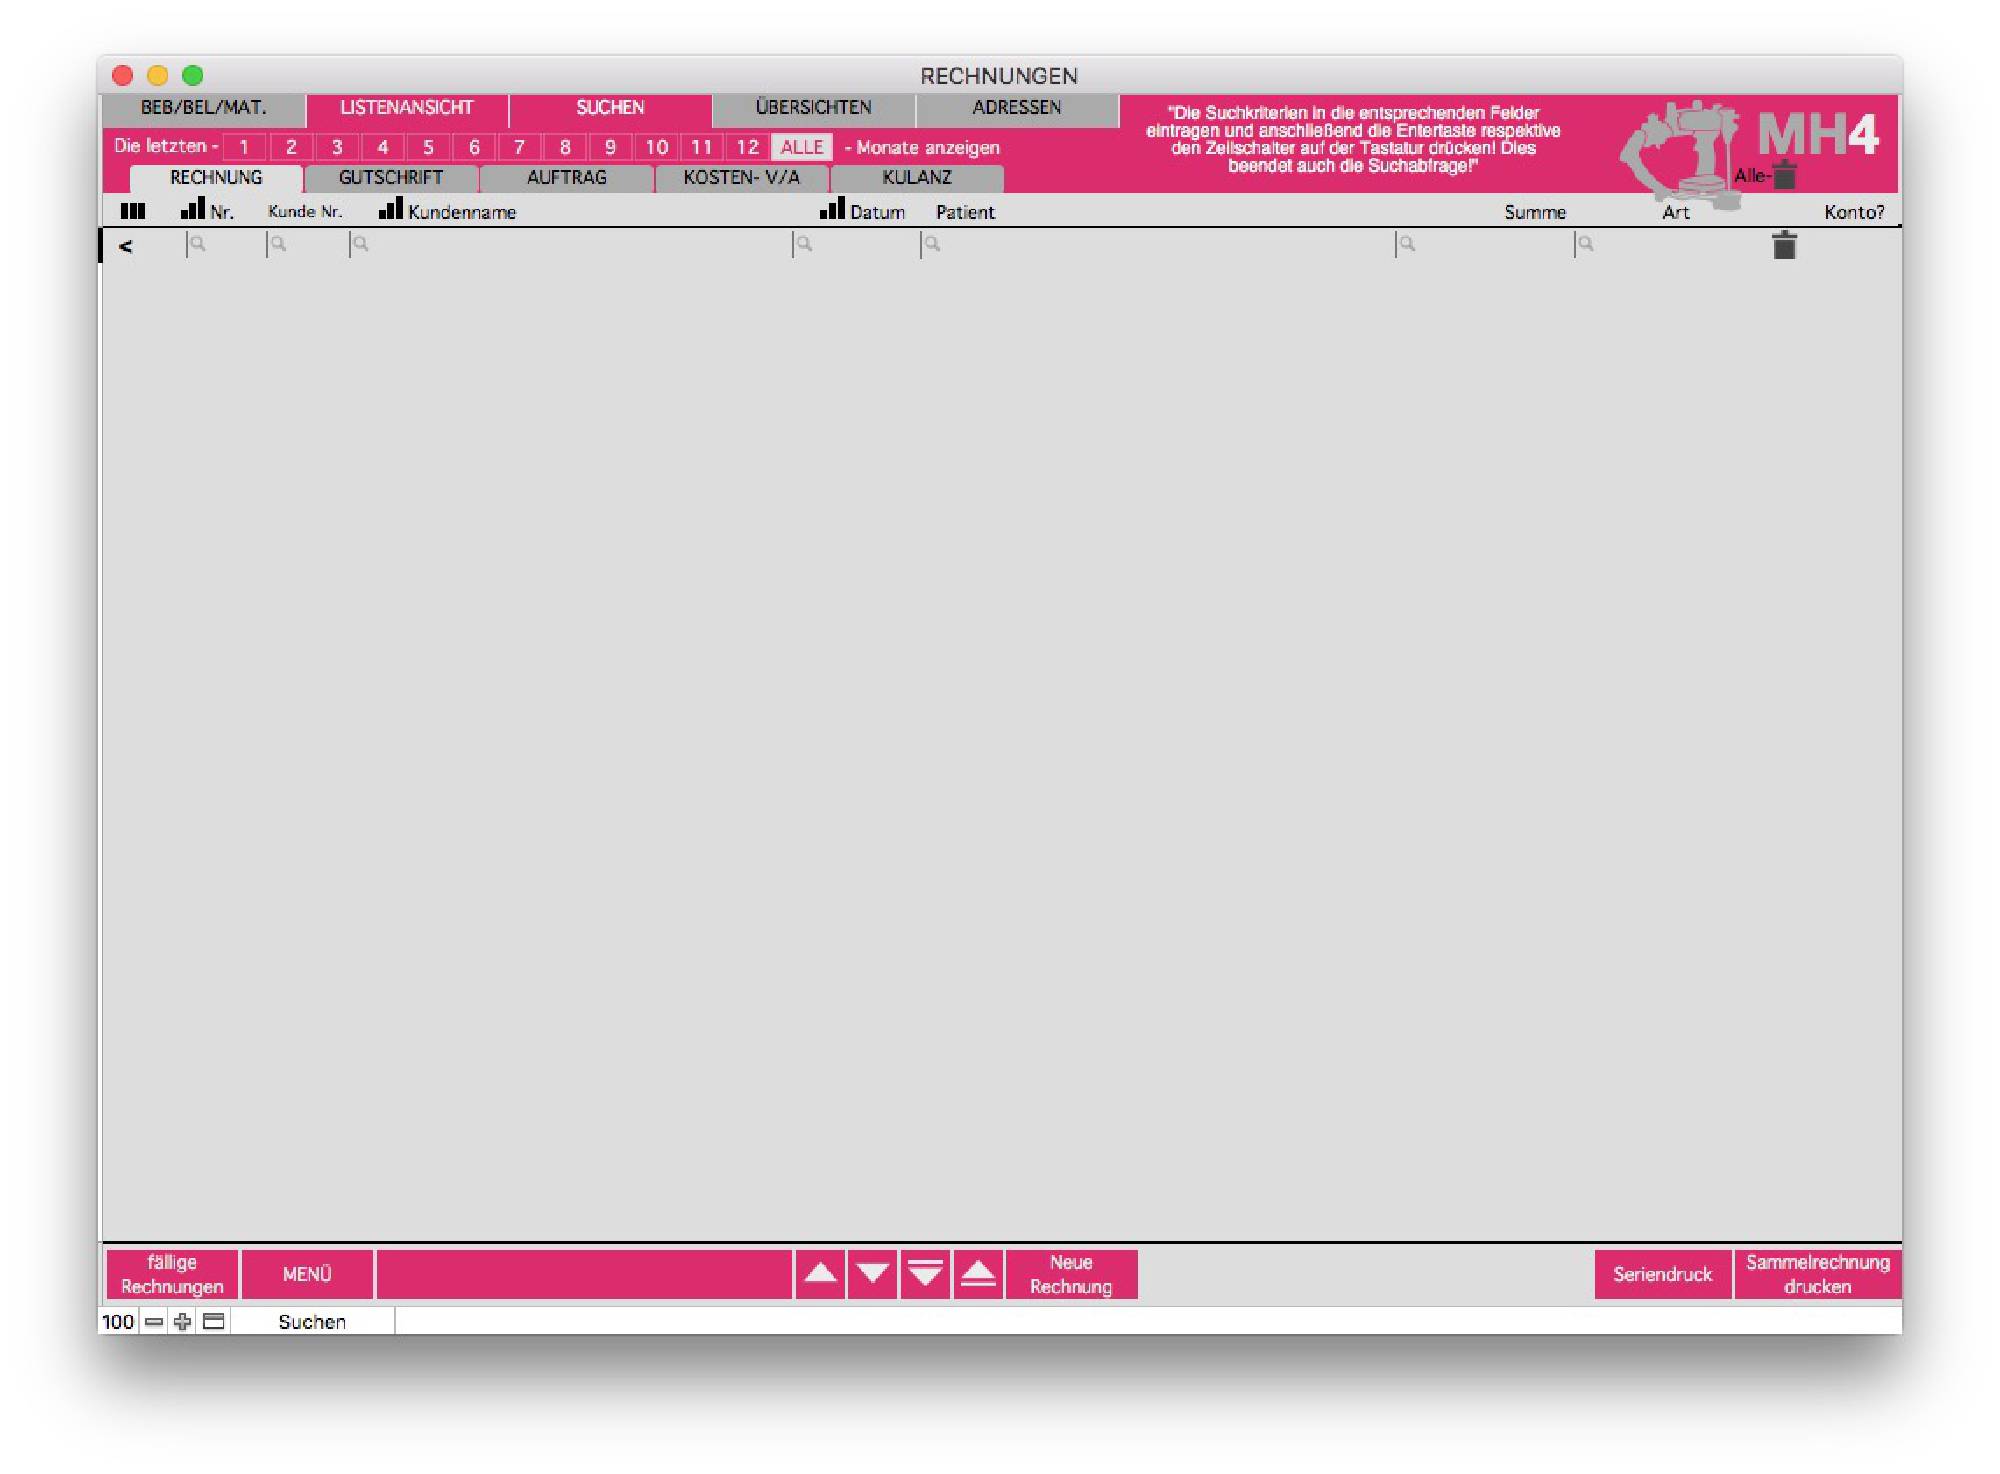
Task: Click the trash icon in the search row
Action: pyautogui.click(x=1783, y=245)
